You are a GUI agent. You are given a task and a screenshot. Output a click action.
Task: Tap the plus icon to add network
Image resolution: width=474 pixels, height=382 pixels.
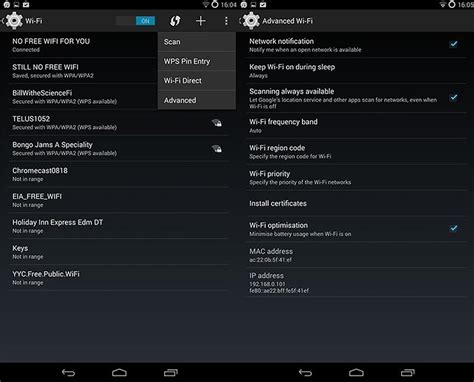tap(200, 21)
